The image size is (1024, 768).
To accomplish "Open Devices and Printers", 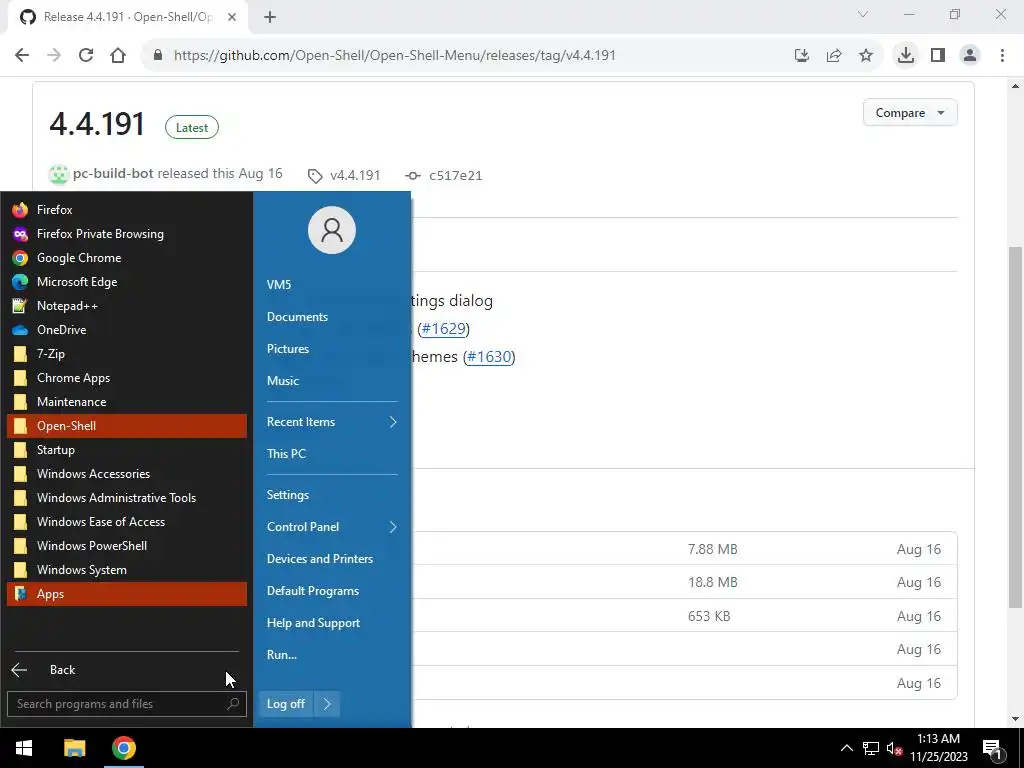I will point(332,559).
